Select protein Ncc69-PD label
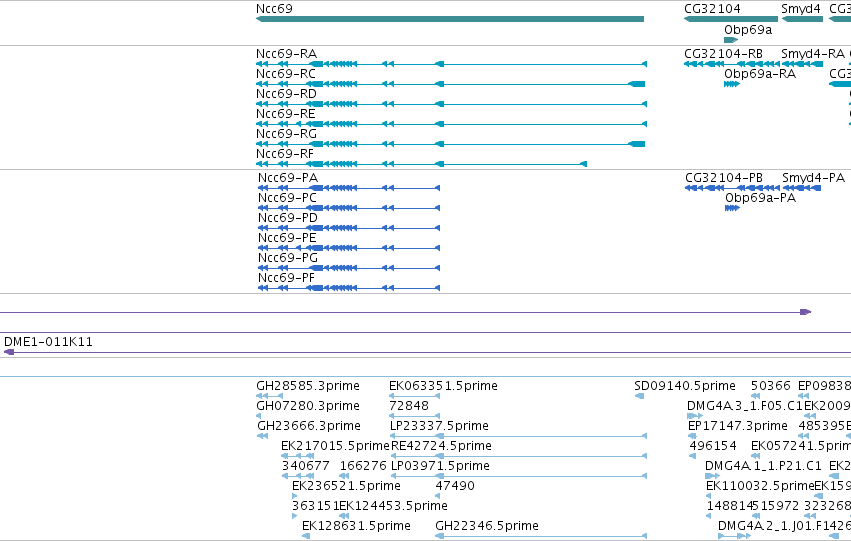 (288, 218)
